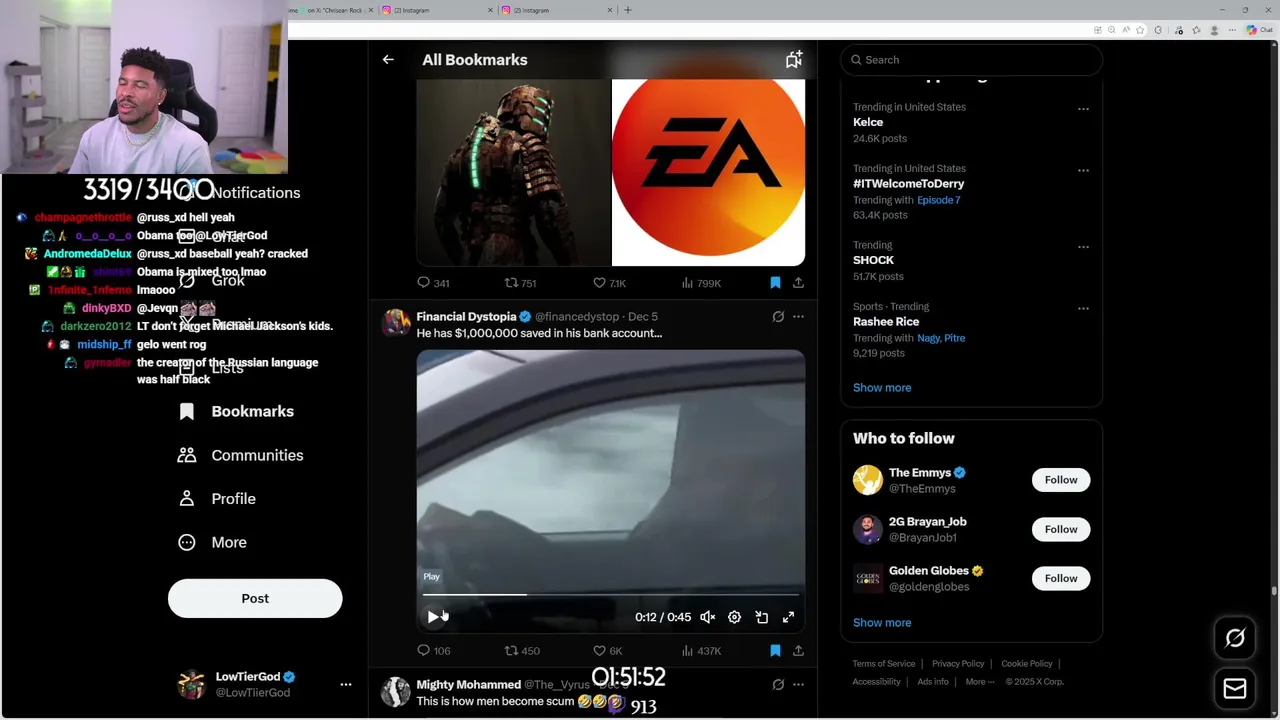Open Financial Dystopia profile name

point(466,317)
